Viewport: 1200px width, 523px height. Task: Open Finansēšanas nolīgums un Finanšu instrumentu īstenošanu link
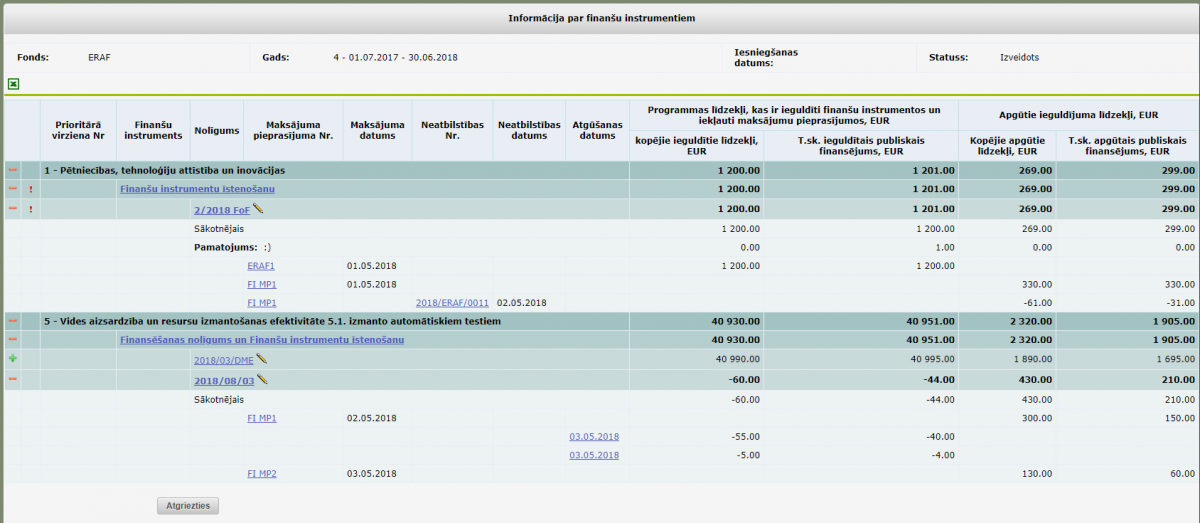point(261,340)
